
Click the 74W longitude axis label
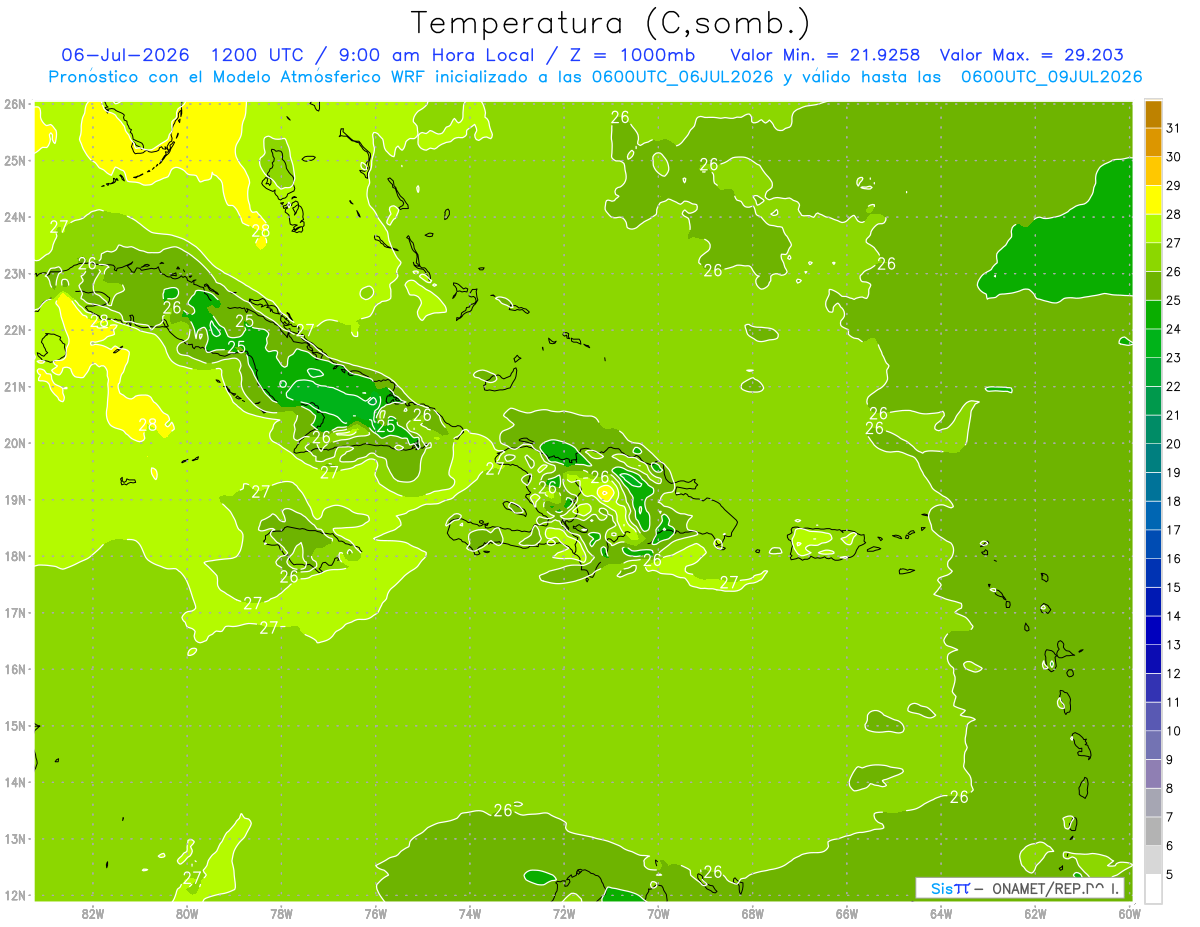pyautogui.click(x=469, y=913)
